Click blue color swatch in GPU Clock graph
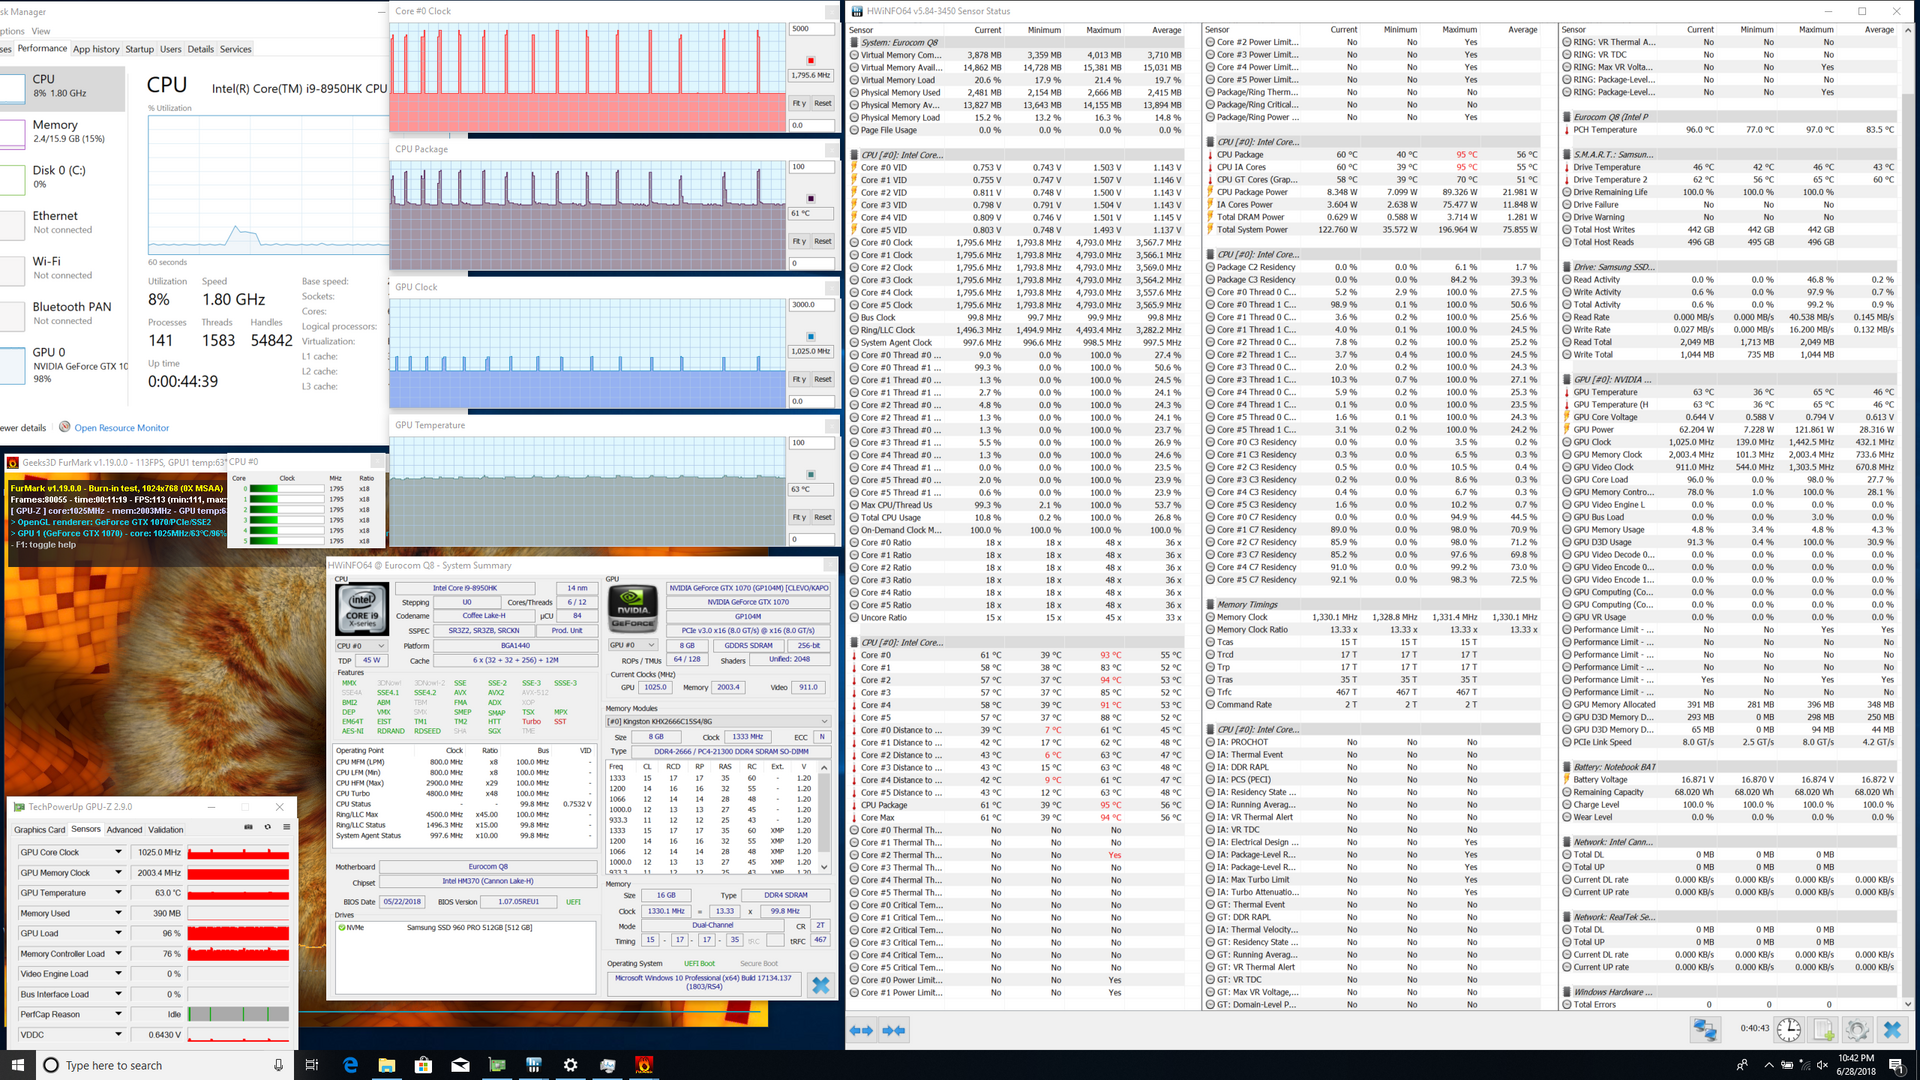 [x=811, y=337]
